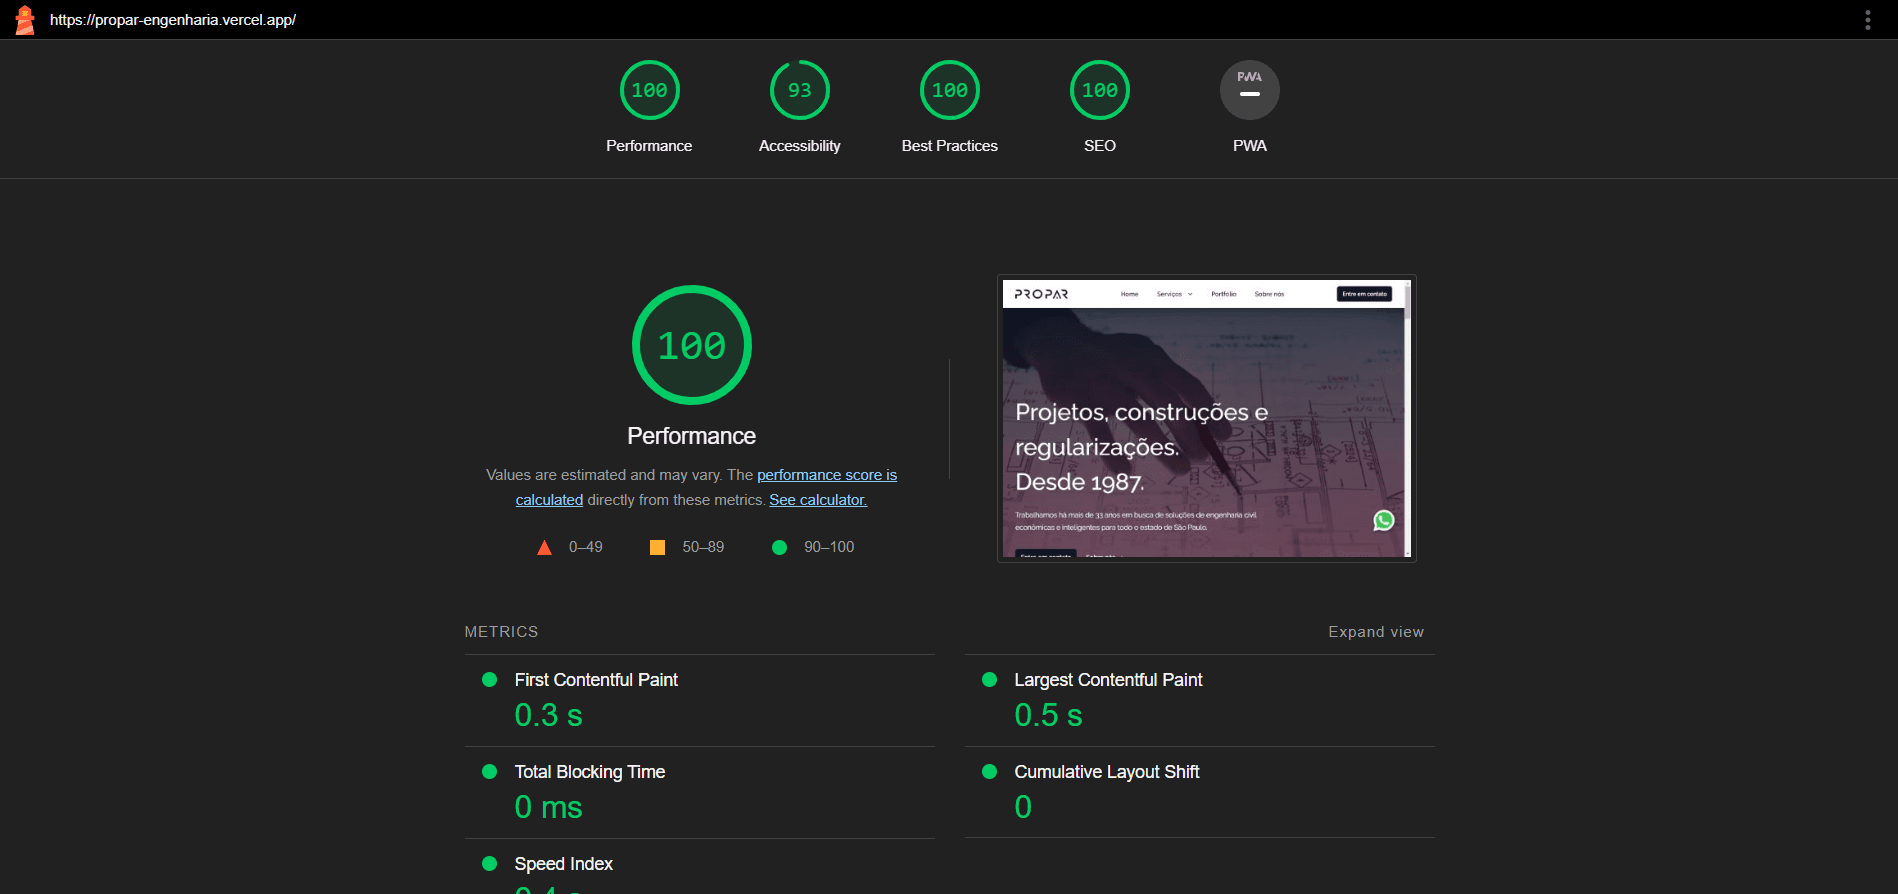The height and width of the screenshot is (894, 1898).
Task: Expand the Largest Contentful Paint metric
Action: (x=1108, y=680)
